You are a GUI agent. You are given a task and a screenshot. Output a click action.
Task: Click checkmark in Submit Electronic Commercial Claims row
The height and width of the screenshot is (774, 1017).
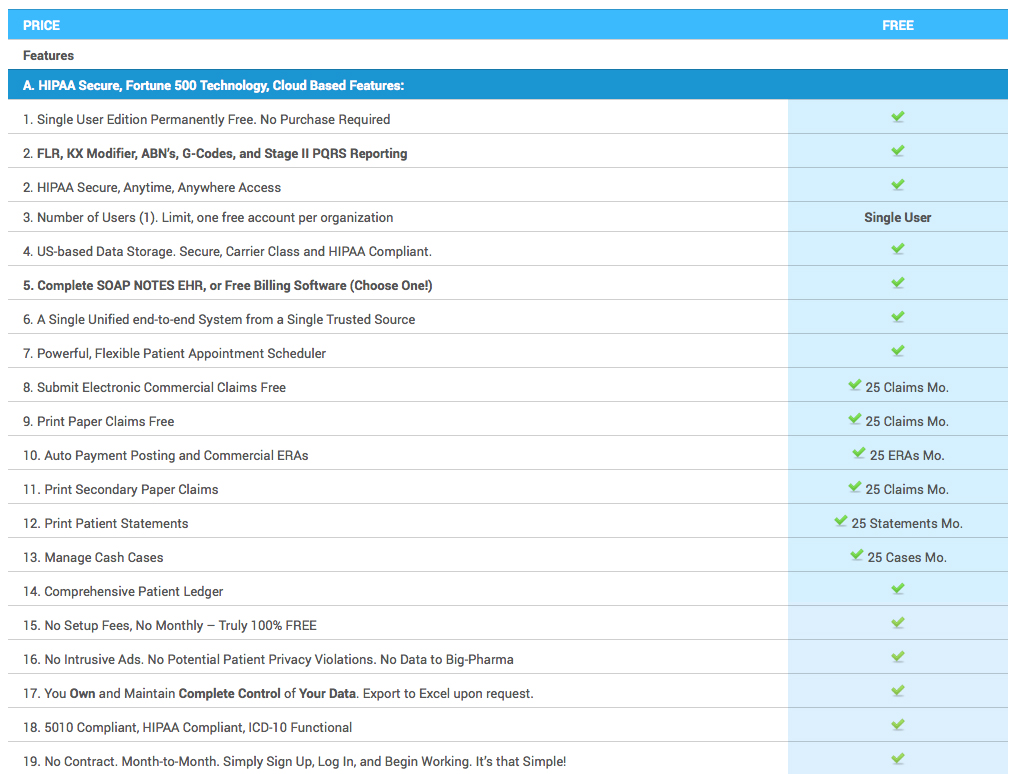click(x=855, y=385)
